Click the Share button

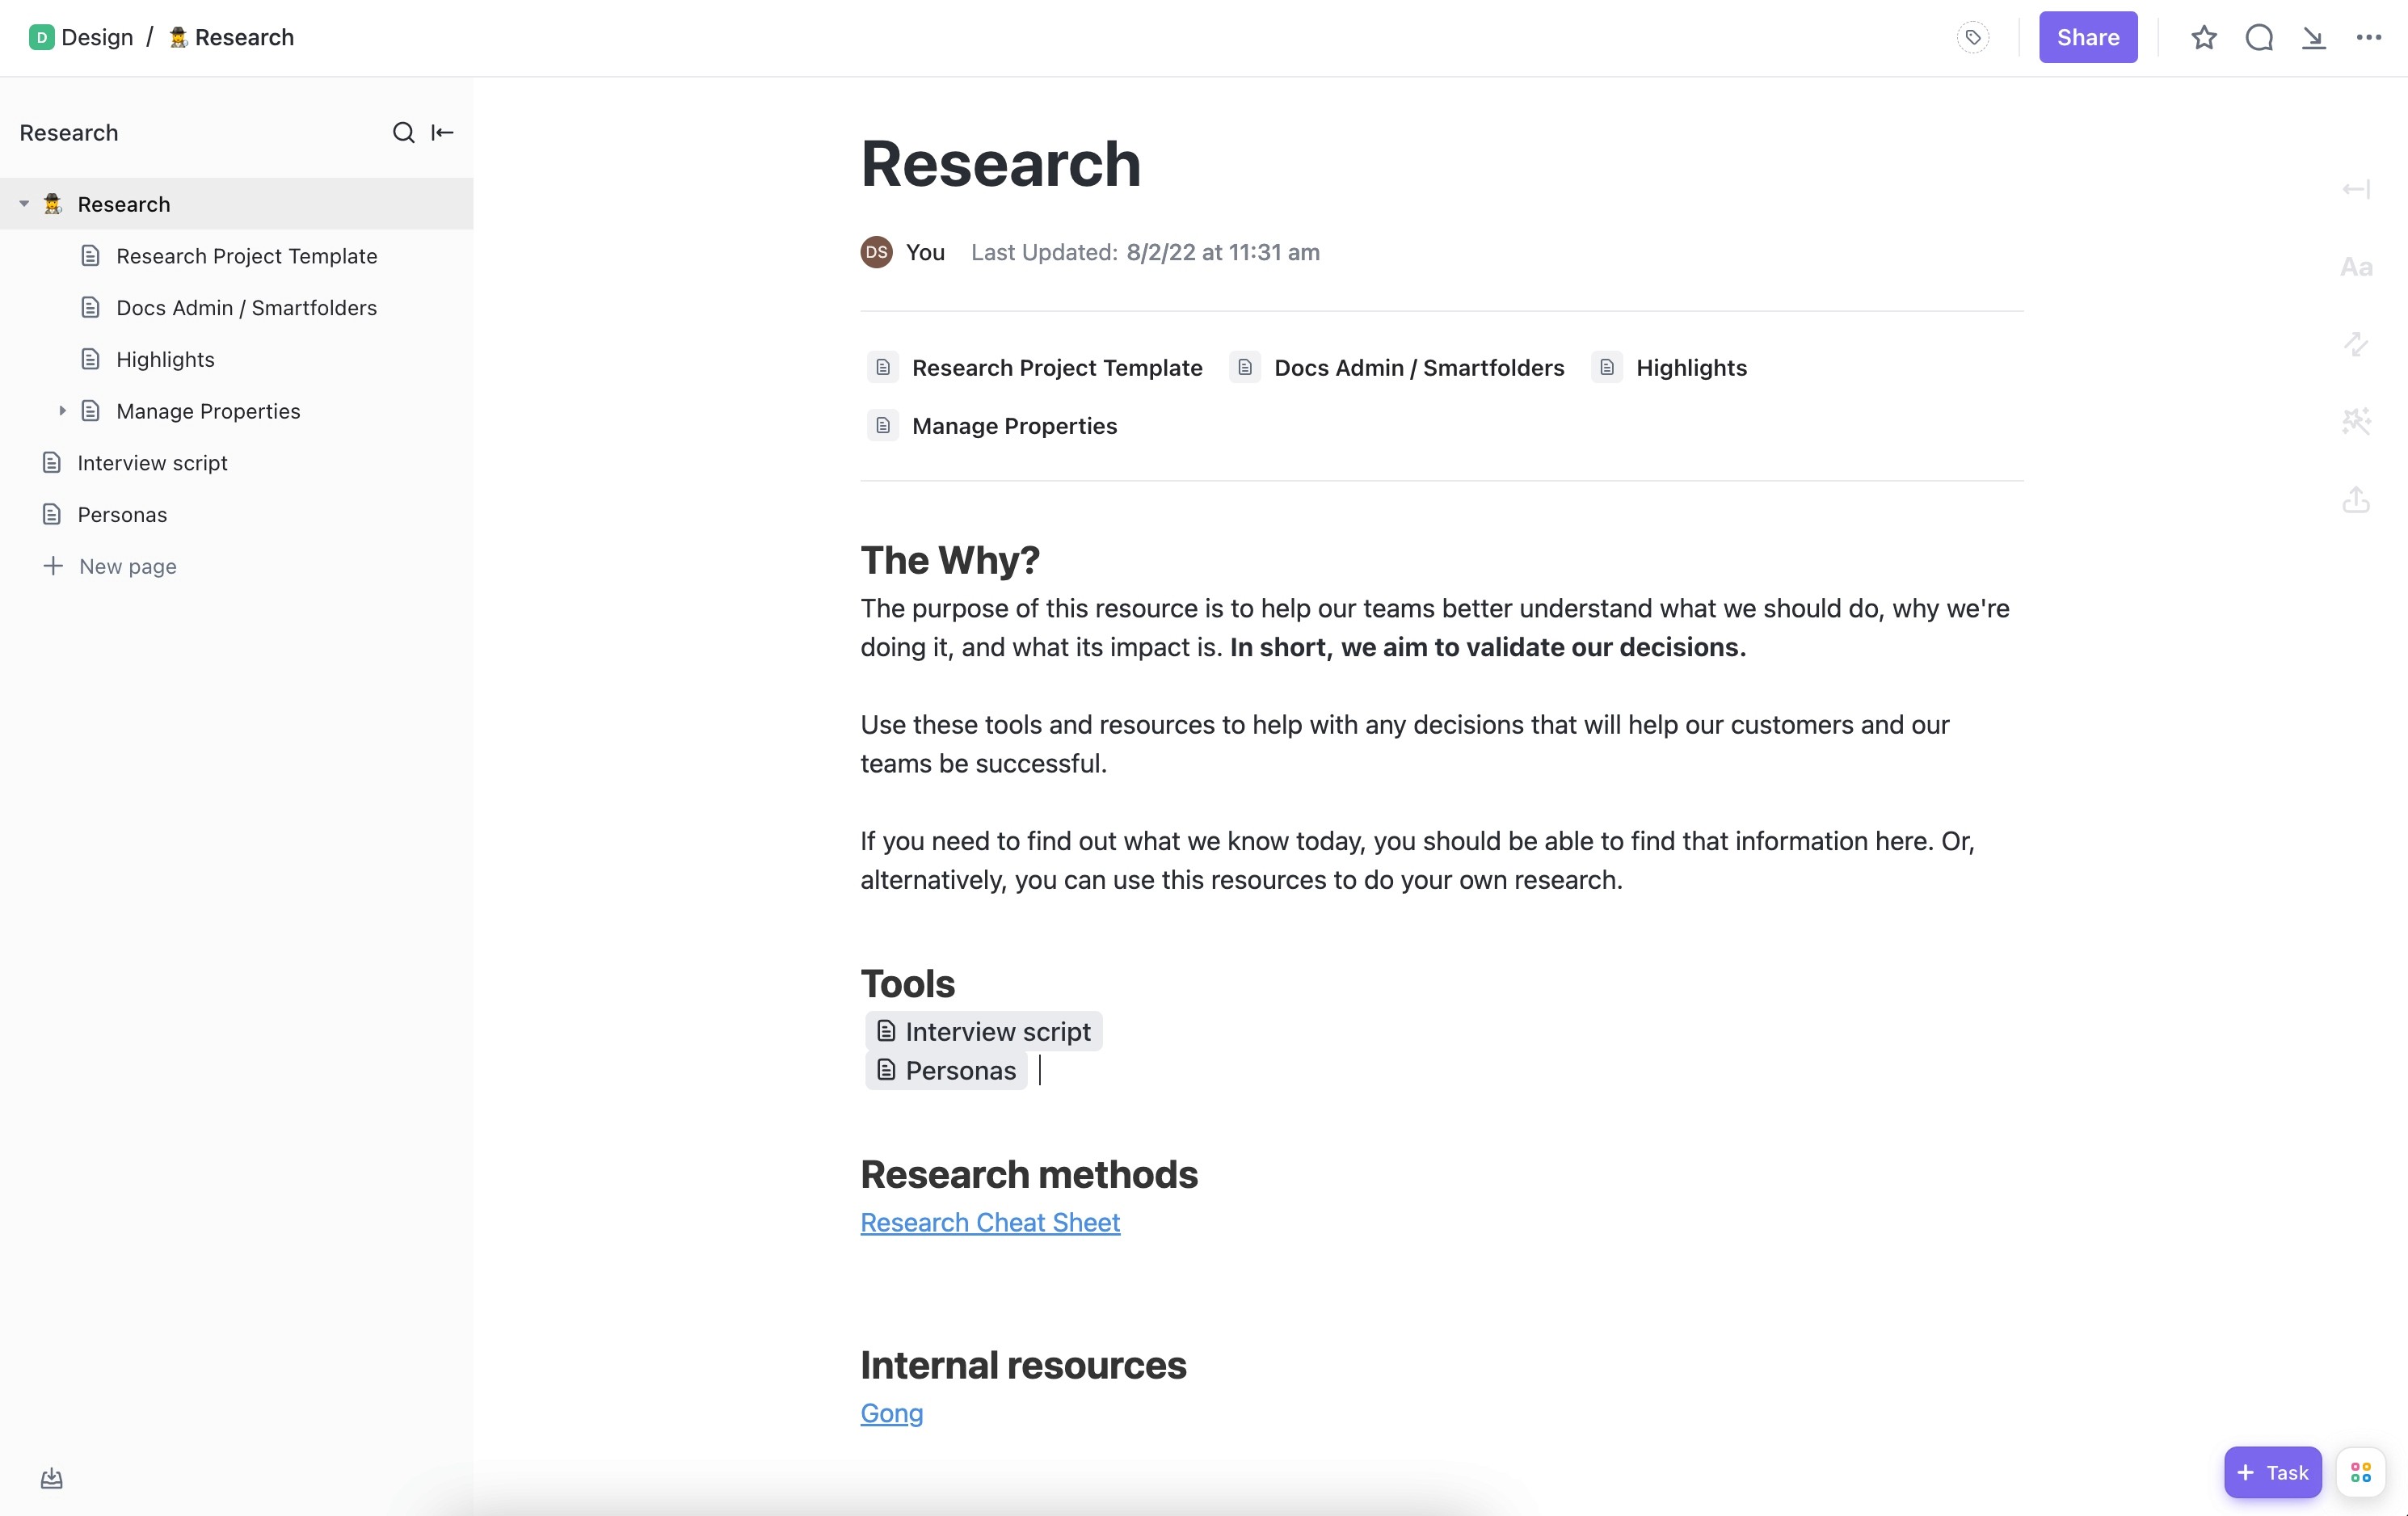click(x=2087, y=38)
